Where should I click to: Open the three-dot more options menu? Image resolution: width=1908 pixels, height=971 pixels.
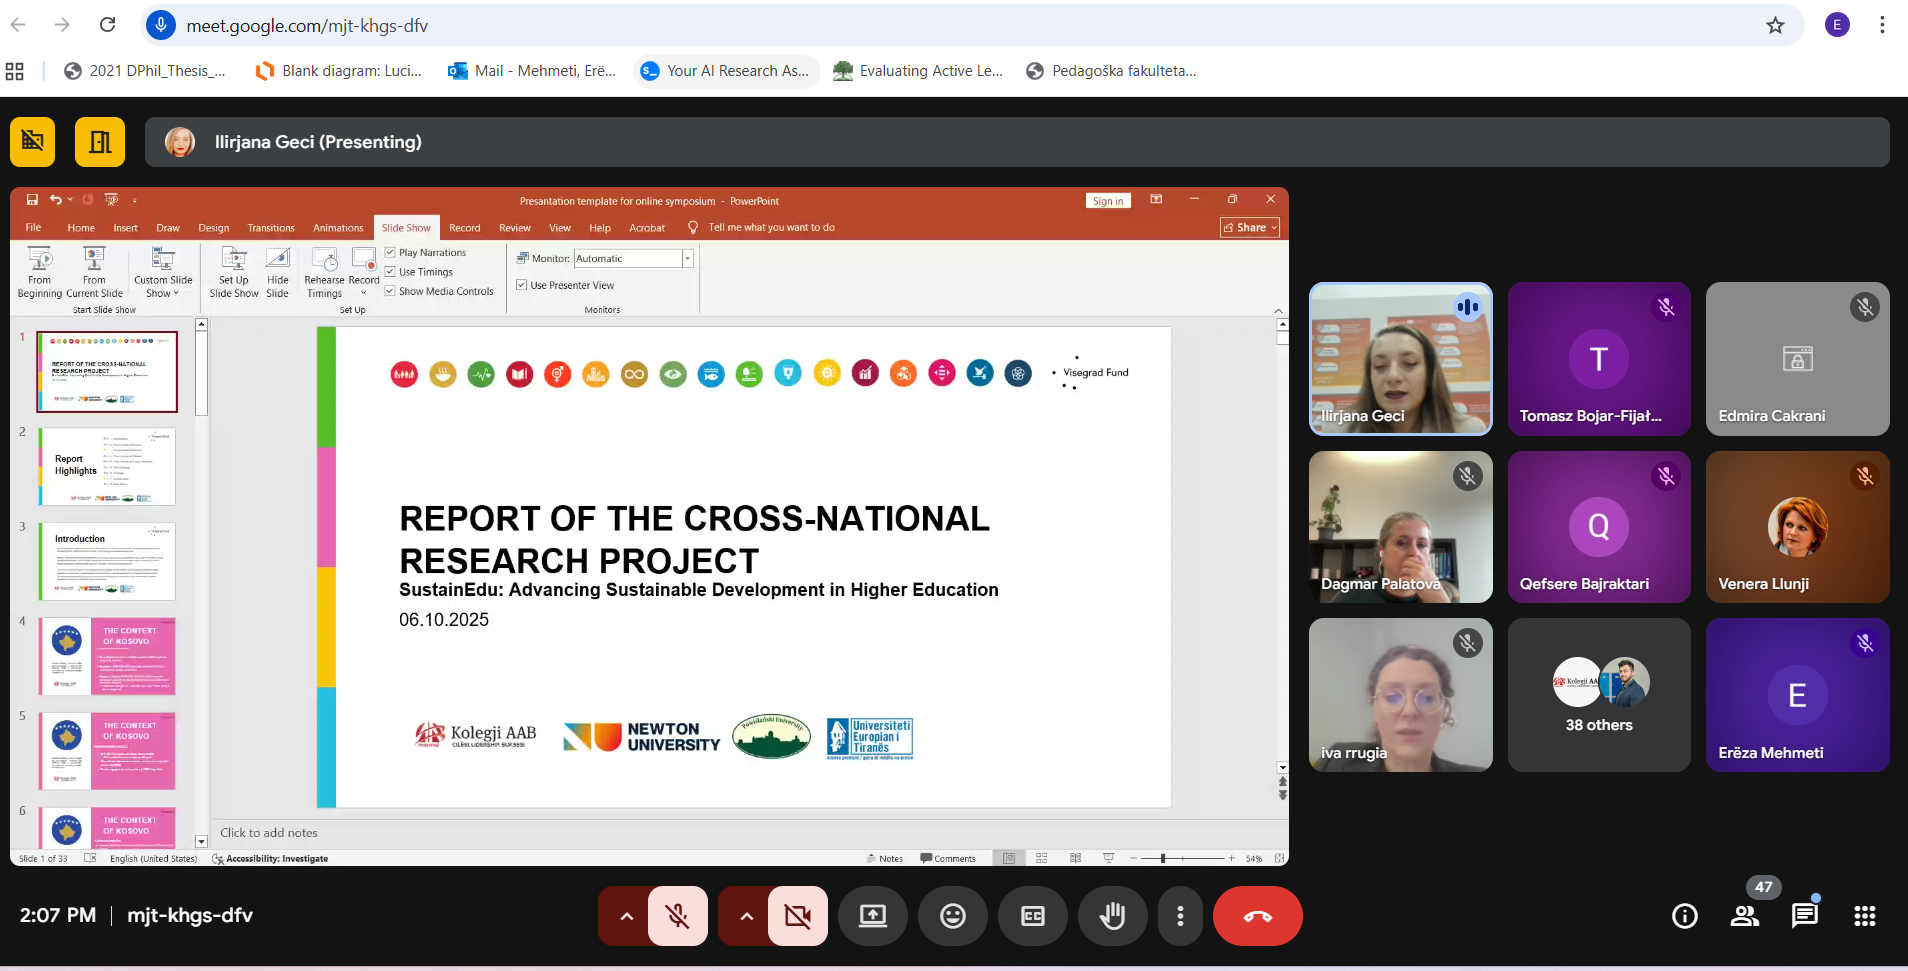tap(1180, 916)
